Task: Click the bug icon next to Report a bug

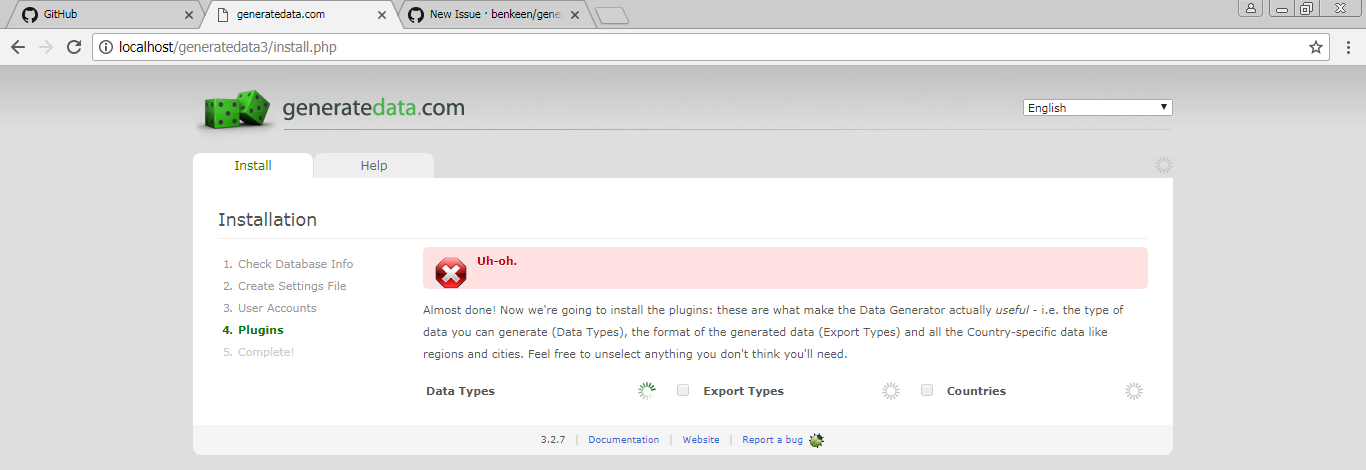Action: (x=816, y=440)
